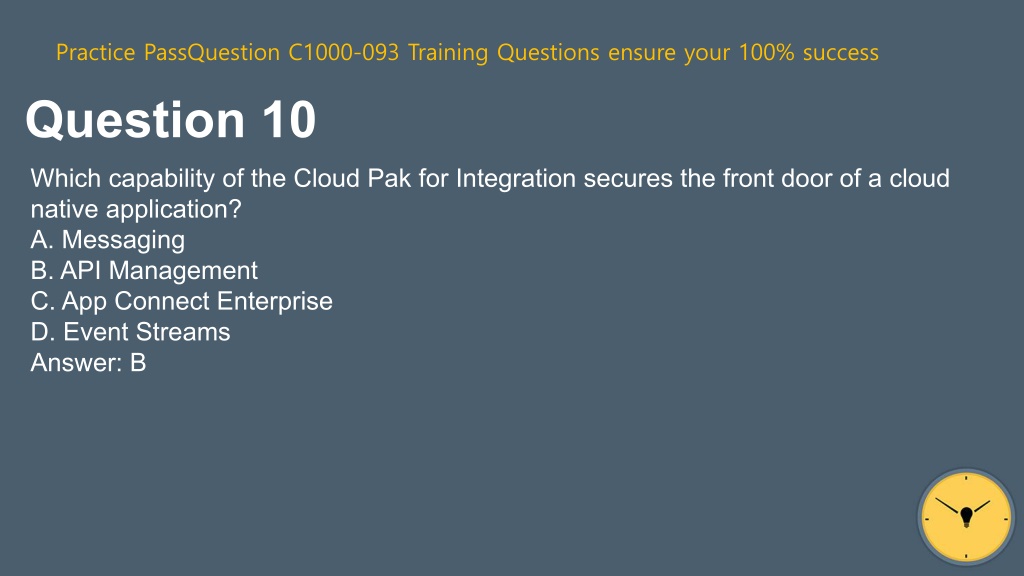Click the light bulb inside the clock
The width and height of the screenshot is (1024, 576).
[x=967, y=517]
